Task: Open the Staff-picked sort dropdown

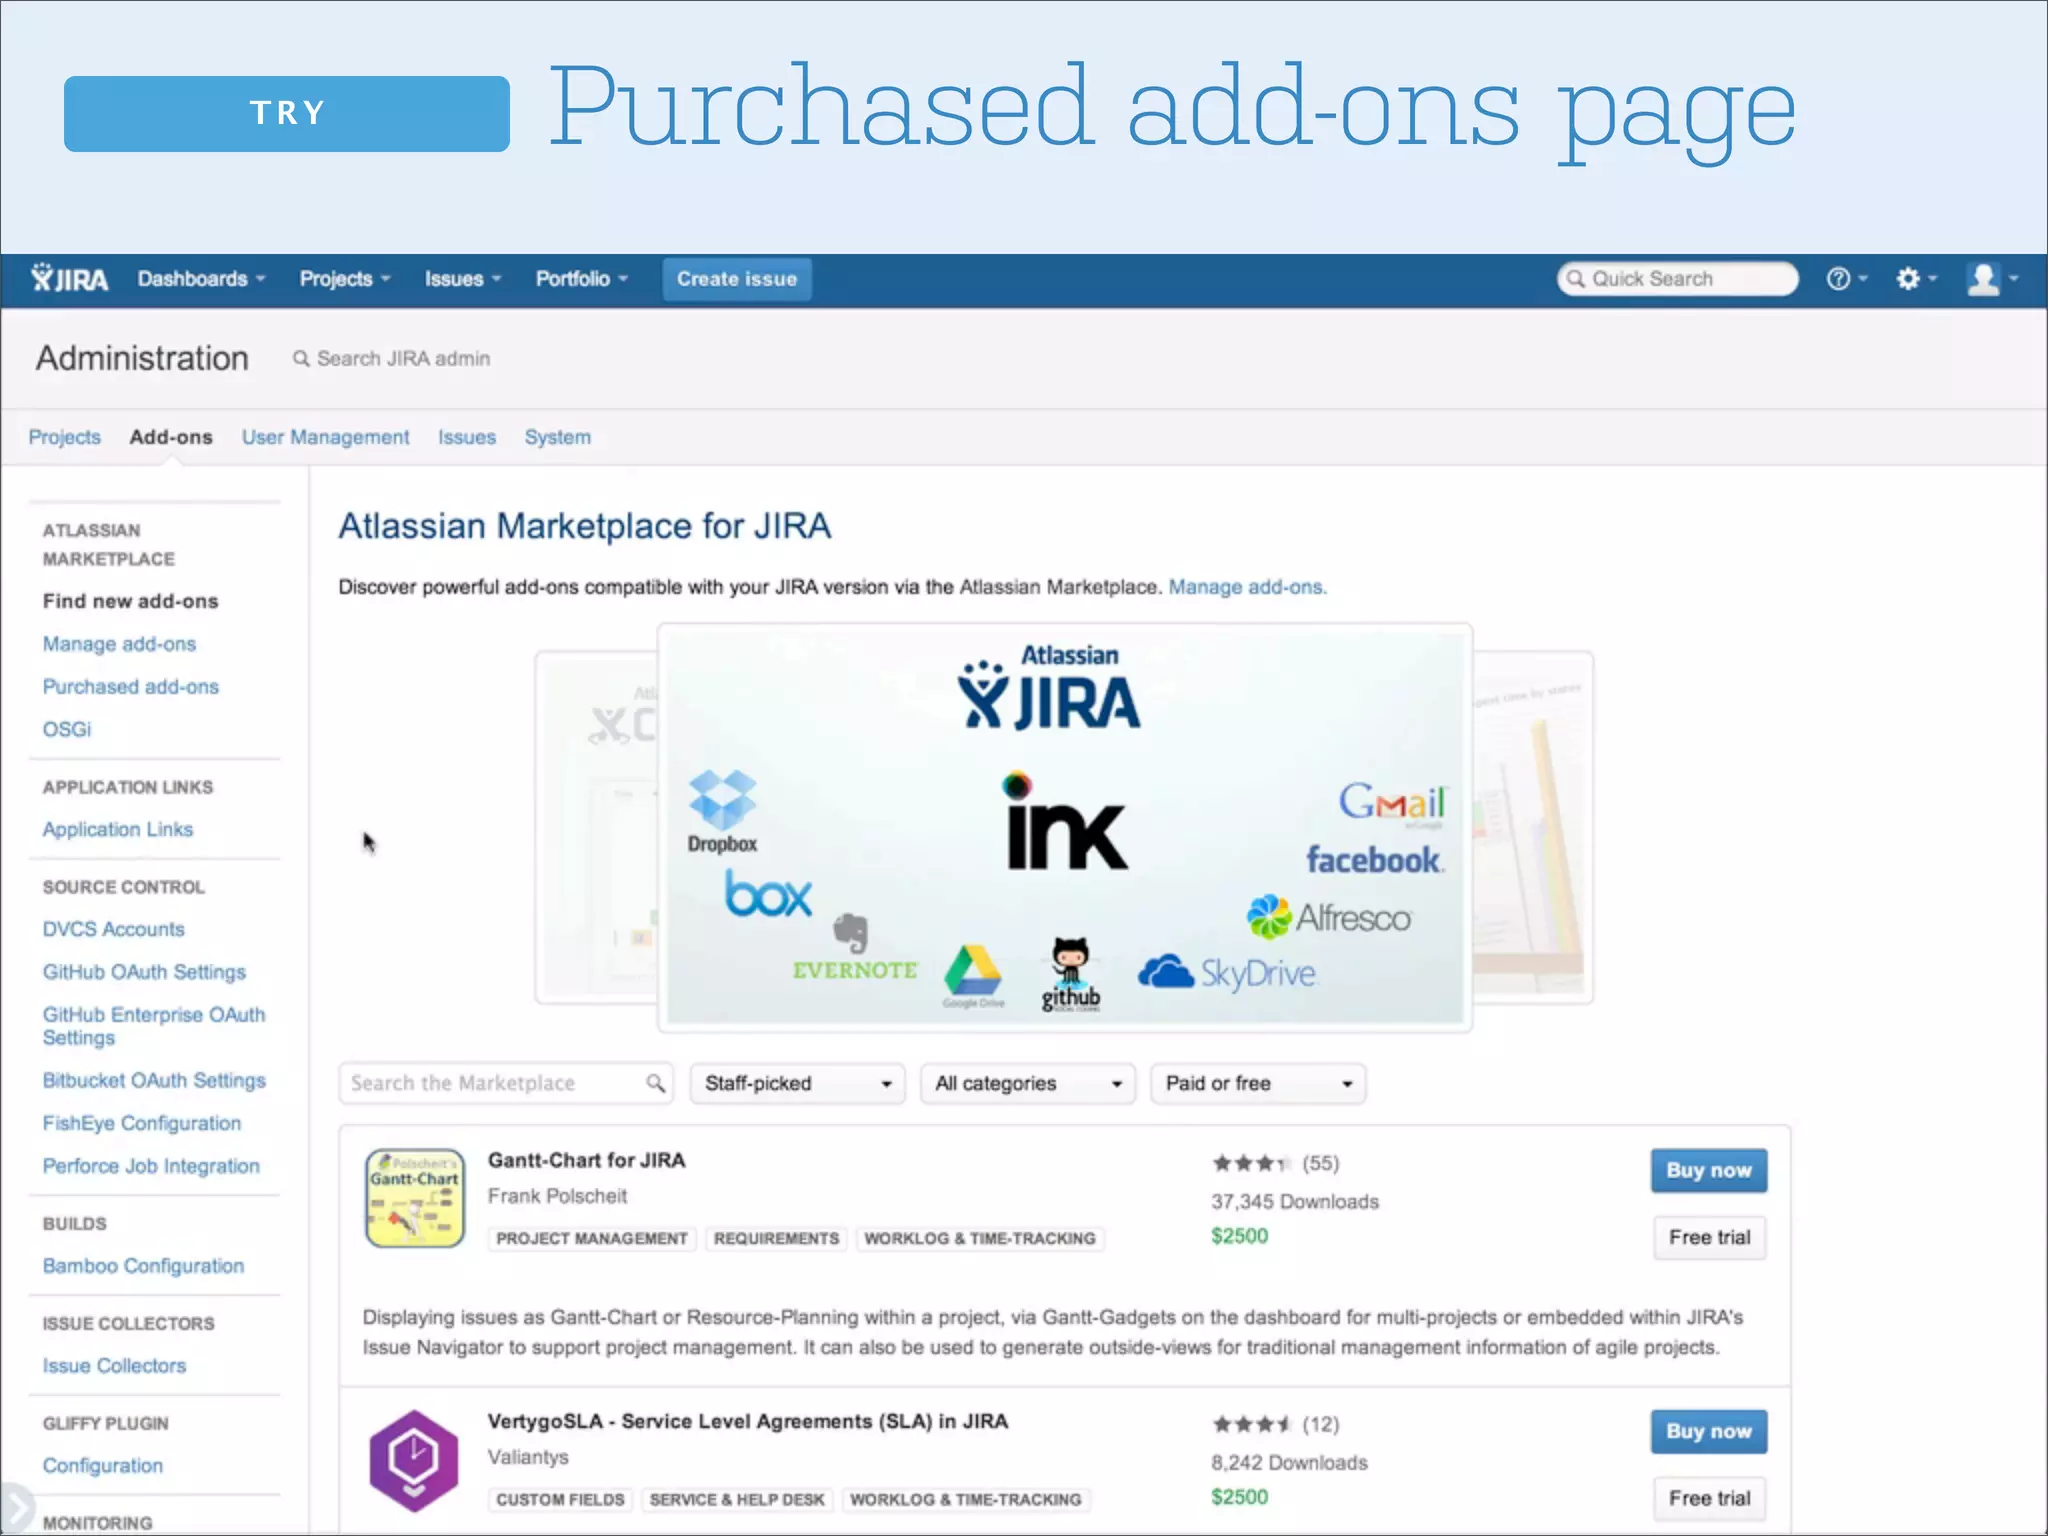Action: click(797, 1083)
